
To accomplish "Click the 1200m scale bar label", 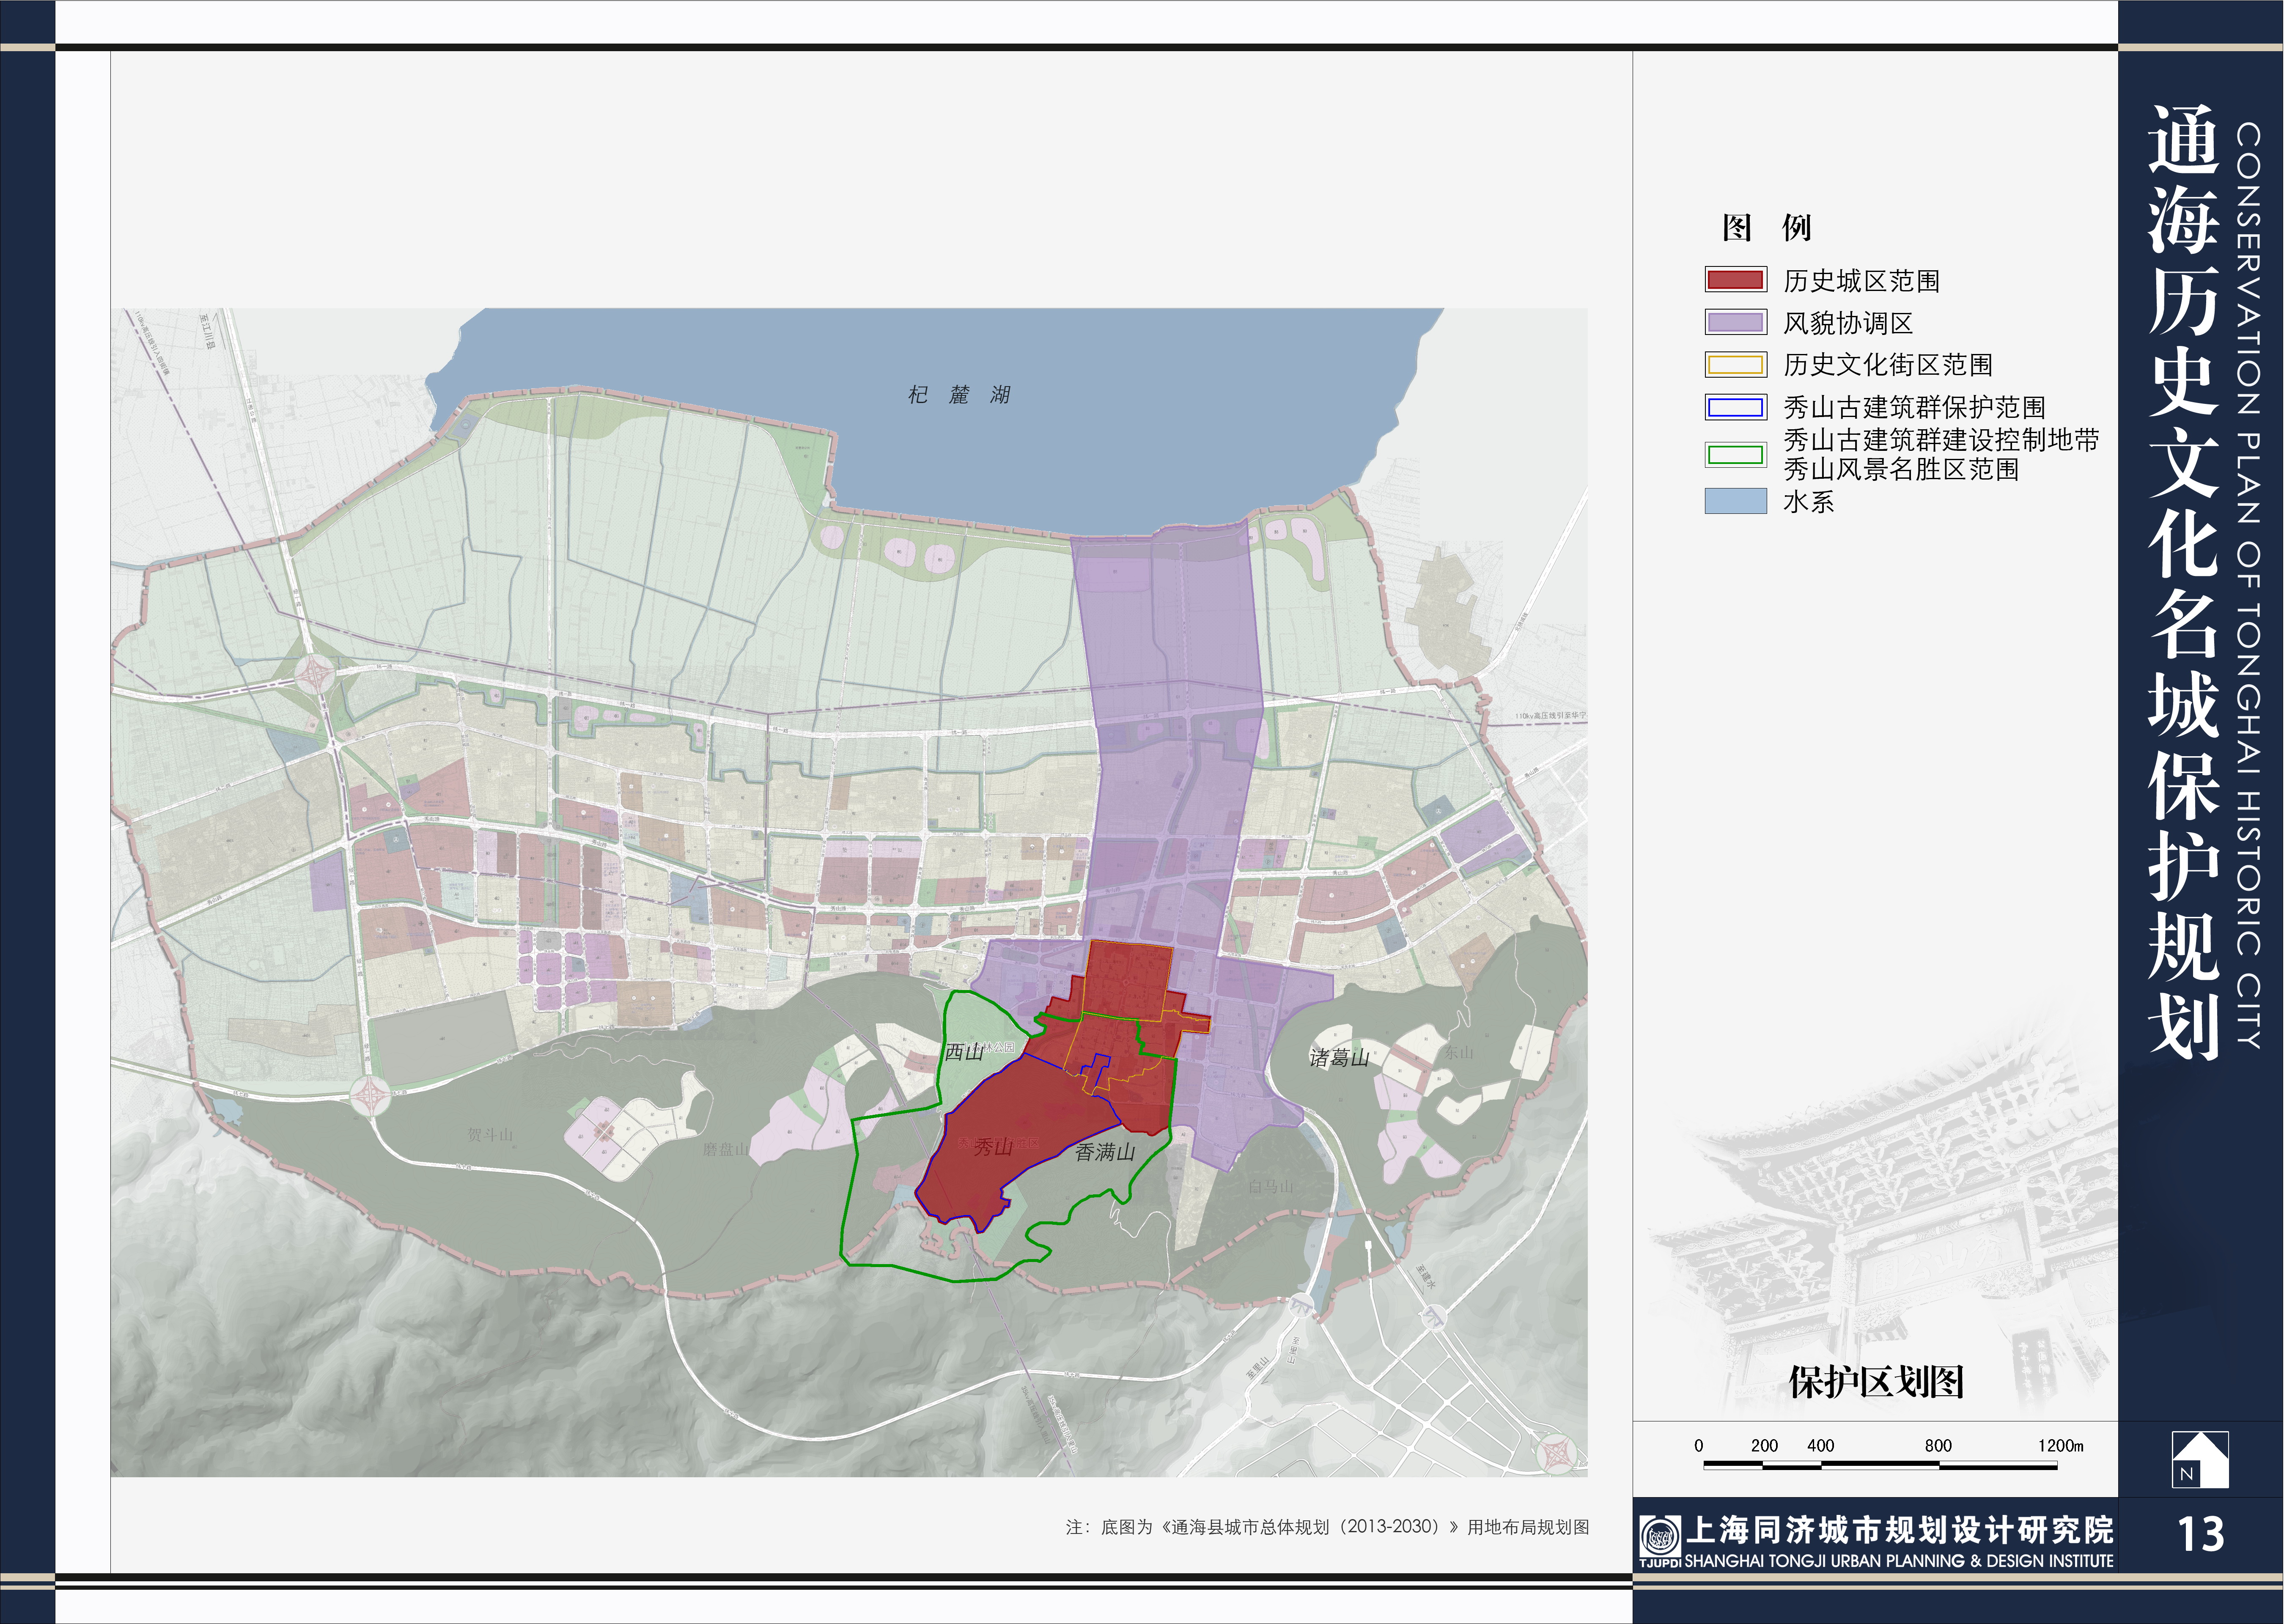I will tap(2061, 1445).
